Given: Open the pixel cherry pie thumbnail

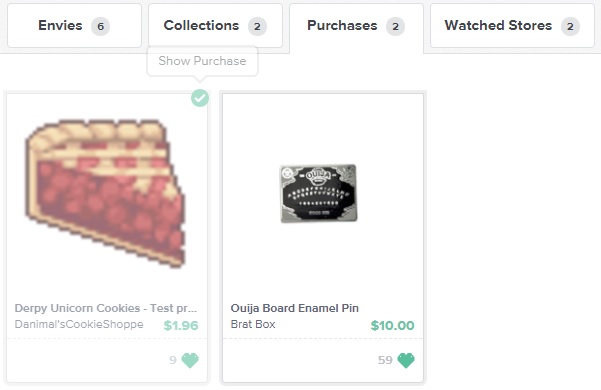Looking at the screenshot, I should tap(105, 193).
